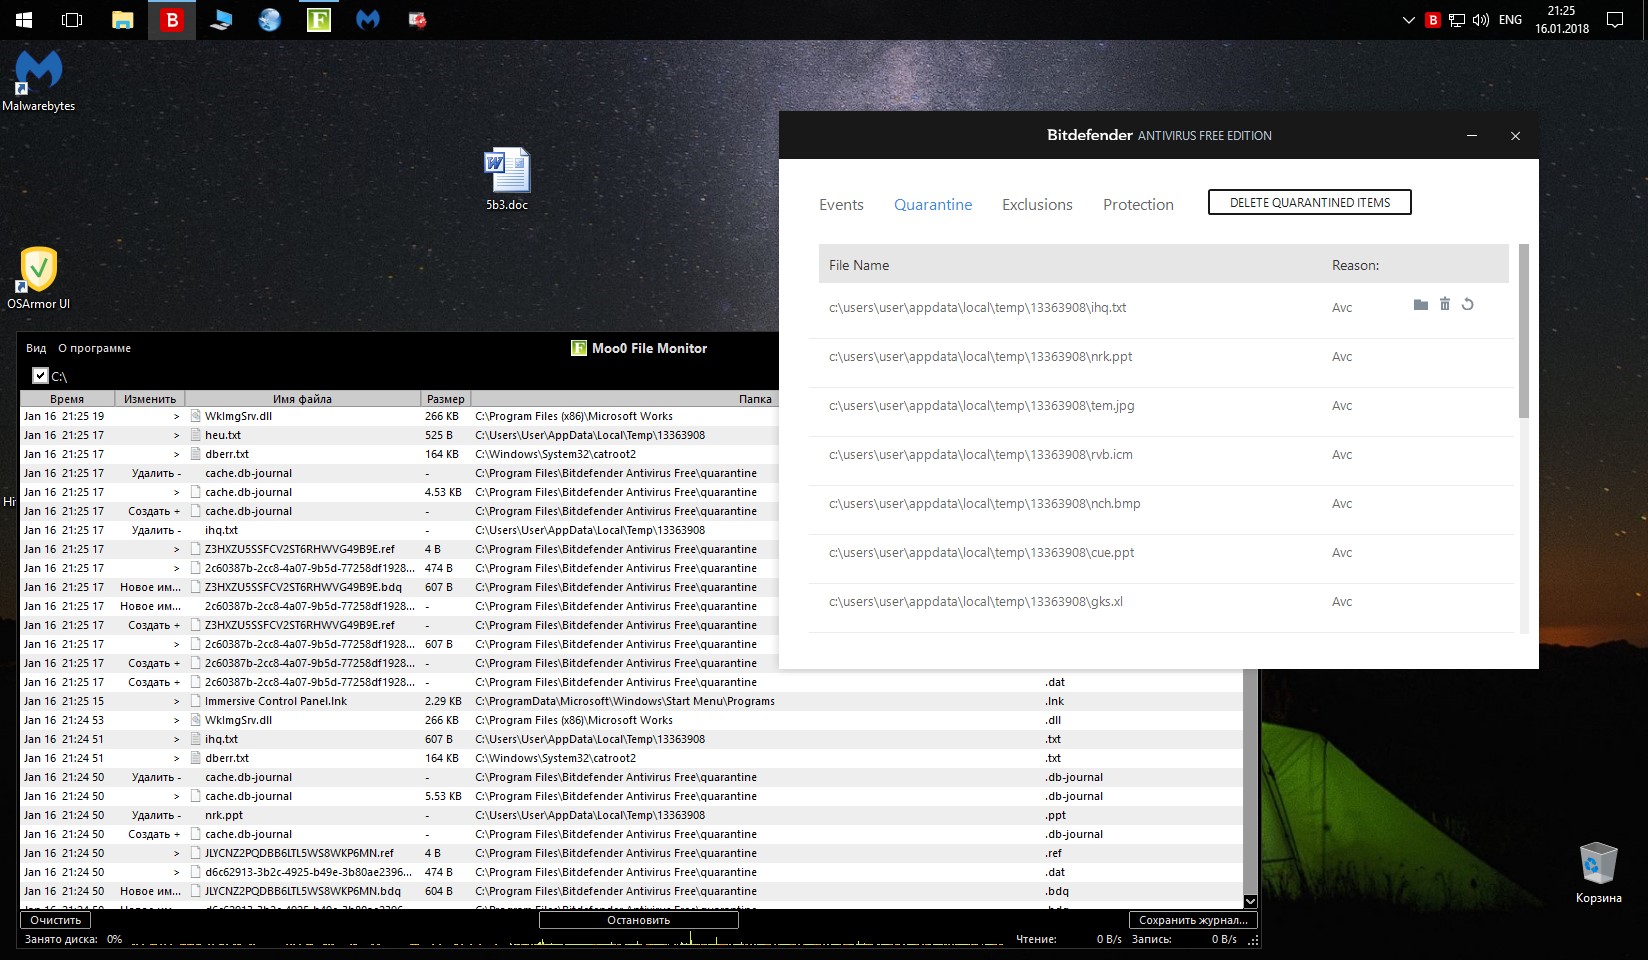This screenshot has height=960, width=1648.
Task: Click the File Name column header in quarantine
Action: tap(859, 265)
